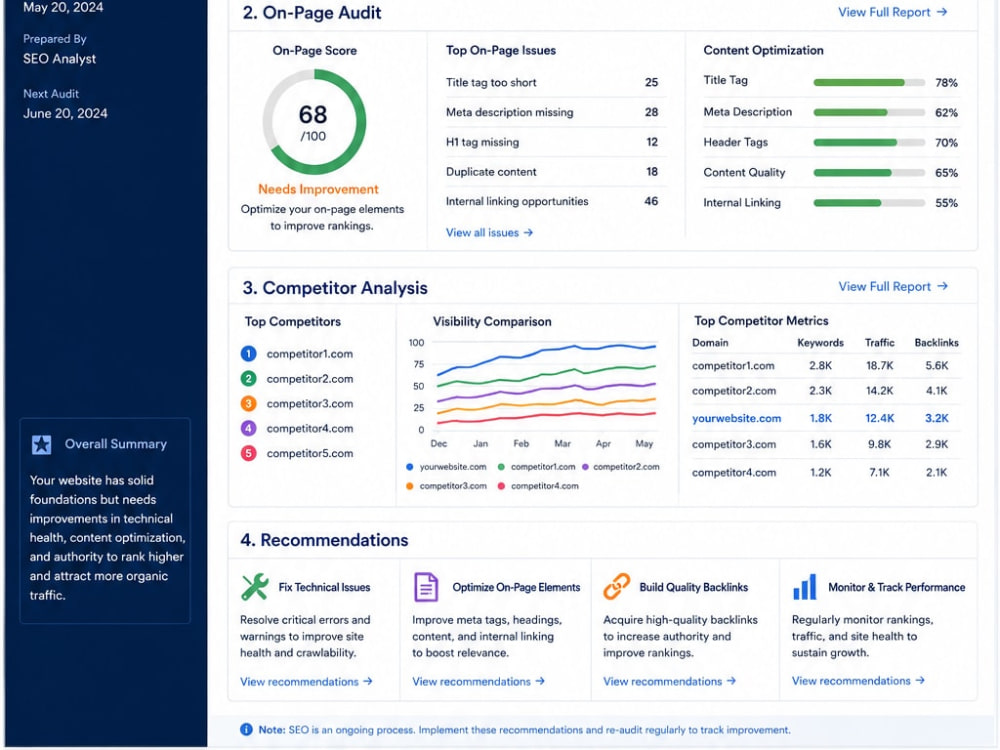Click the yourwebsite.com blue legend dot
1000x750 pixels.
point(409,467)
